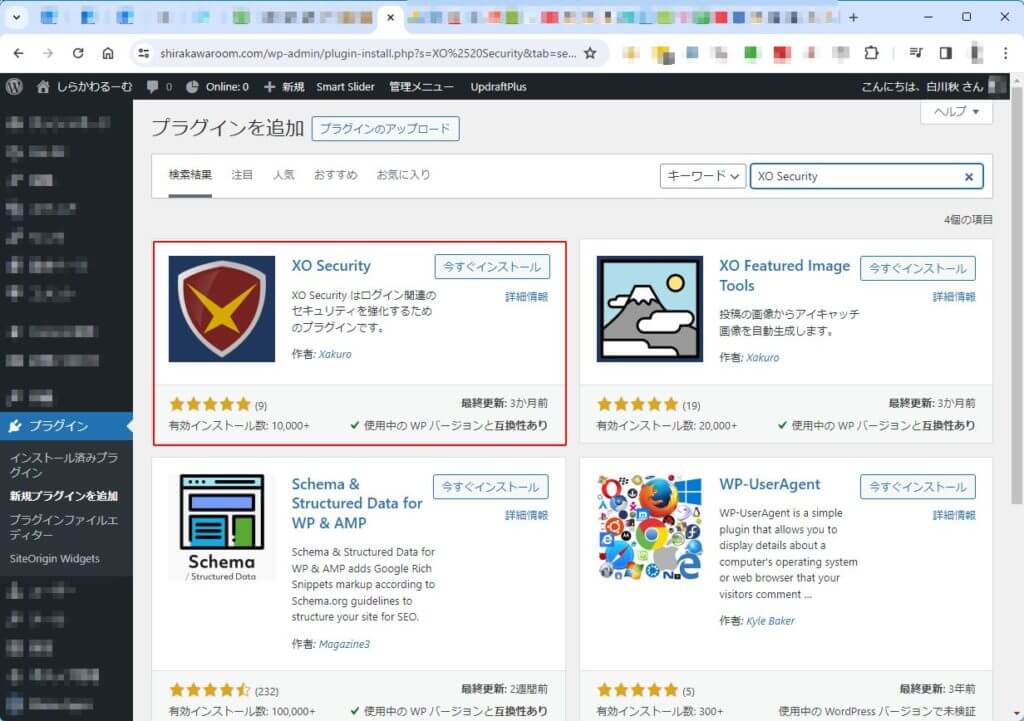Click the プラグインのアップロード button
This screenshot has width=1024, height=721.
click(385, 129)
